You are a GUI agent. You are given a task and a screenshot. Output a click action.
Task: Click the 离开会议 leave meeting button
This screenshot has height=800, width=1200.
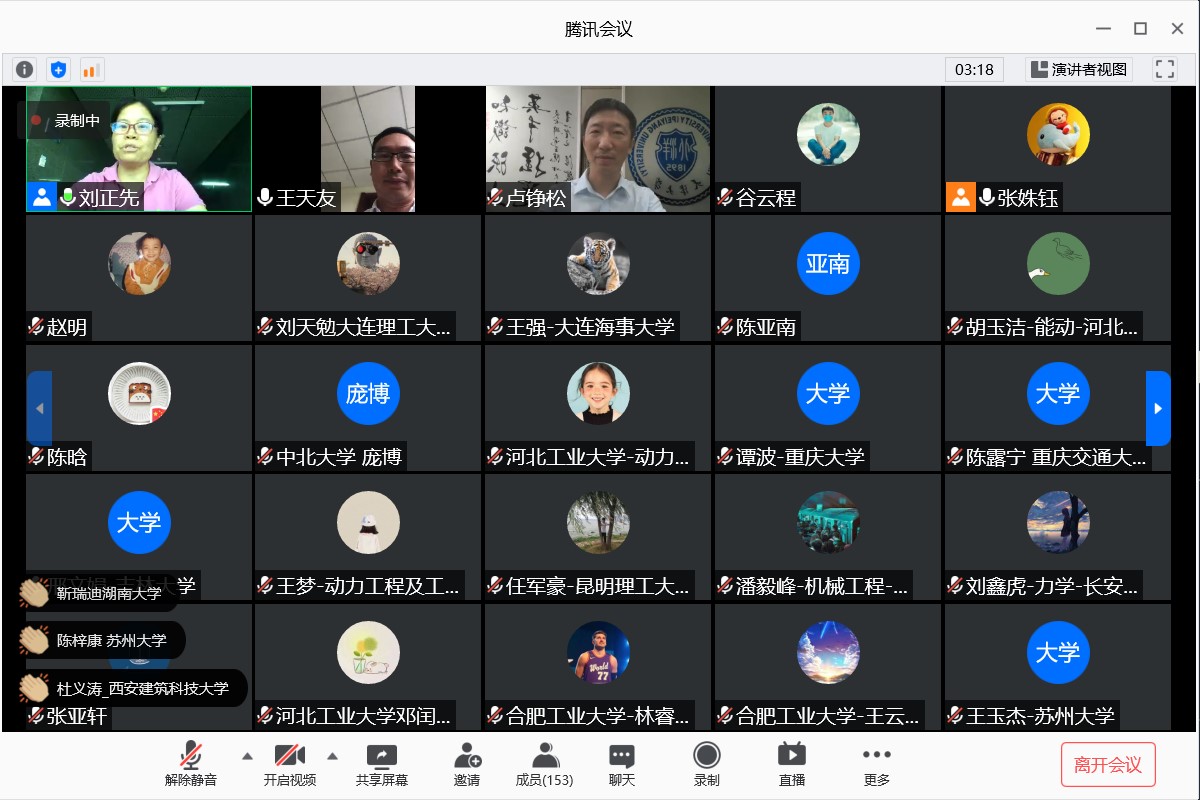click(1108, 765)
